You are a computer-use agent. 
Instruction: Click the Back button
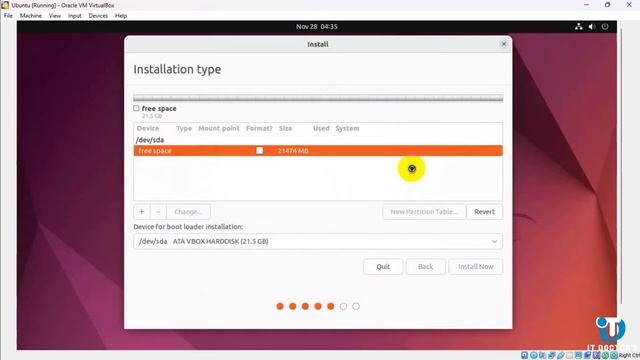click(x=425, y=267)
